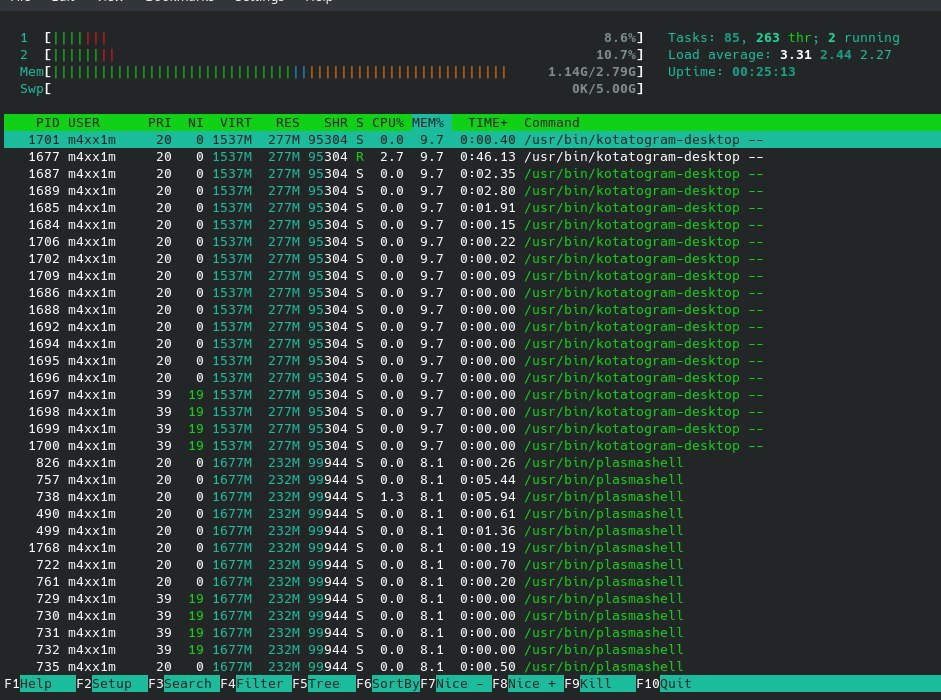Click the CPU 1 usage meter bar

(343, 38)
